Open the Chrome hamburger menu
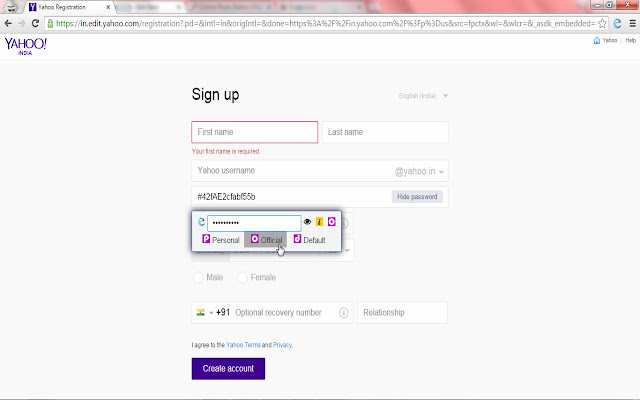This screenshot has height=400, width=640. pos(632,24)
